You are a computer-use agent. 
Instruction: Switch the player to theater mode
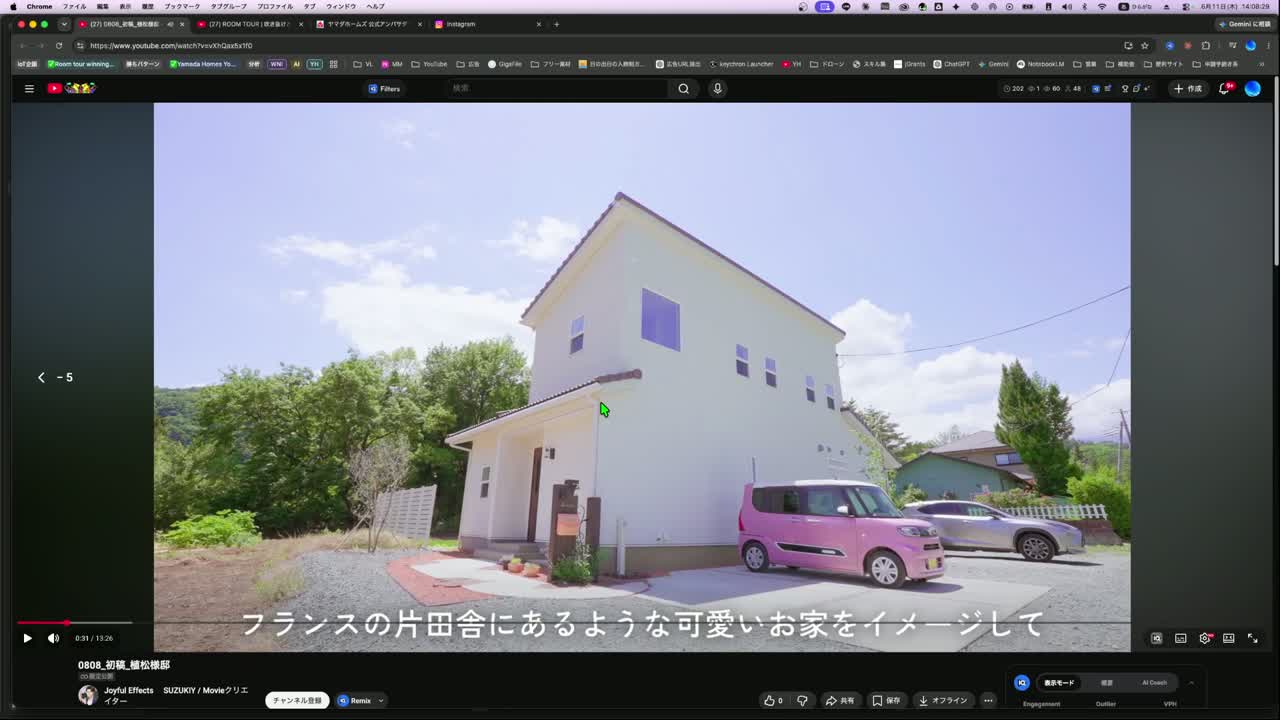[1229, 638]
